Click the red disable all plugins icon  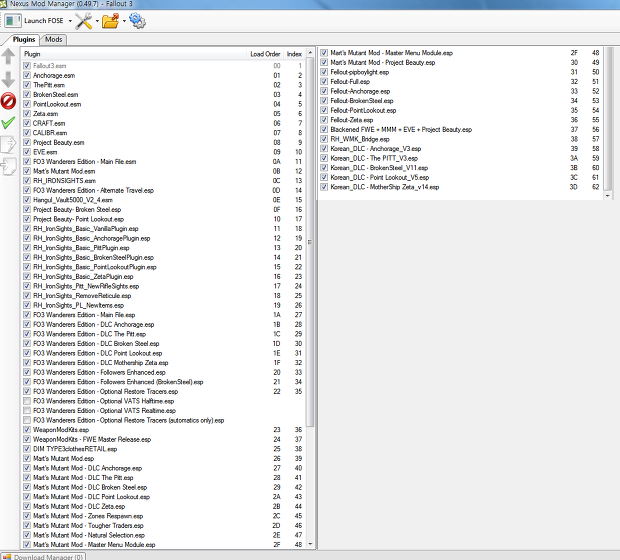point(8,101)
